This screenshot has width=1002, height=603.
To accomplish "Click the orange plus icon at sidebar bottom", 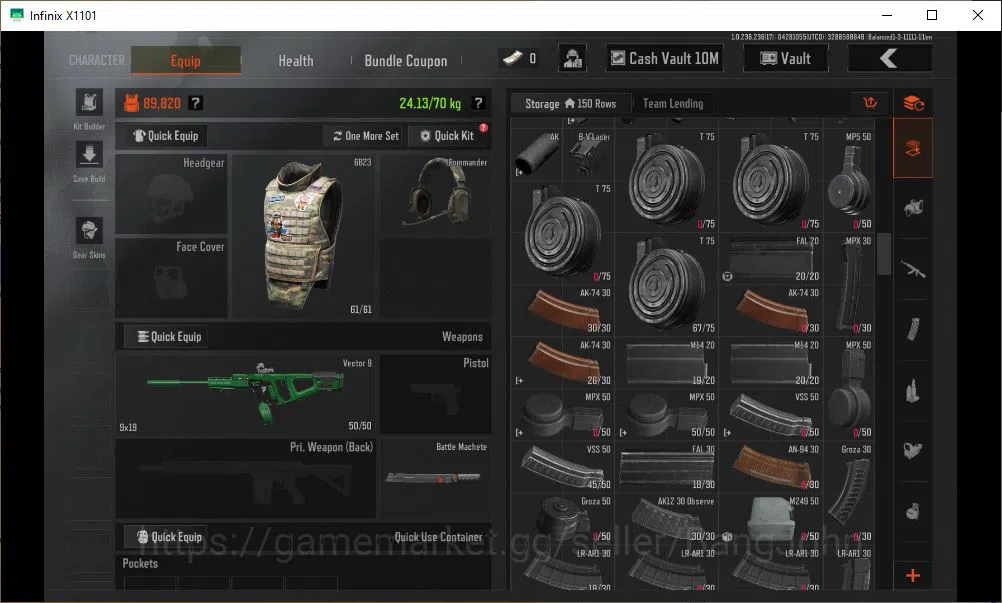I will pos(913,576).
